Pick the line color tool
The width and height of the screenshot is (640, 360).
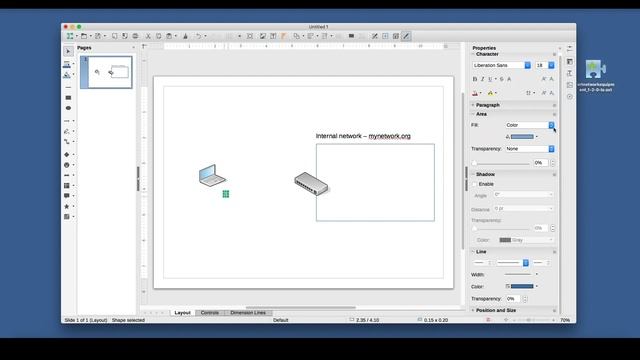[67, 64]
